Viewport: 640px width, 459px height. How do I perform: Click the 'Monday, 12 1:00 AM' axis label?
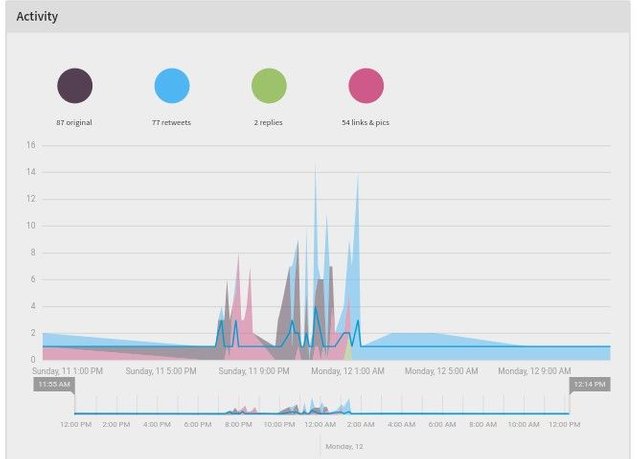(348, 371)
